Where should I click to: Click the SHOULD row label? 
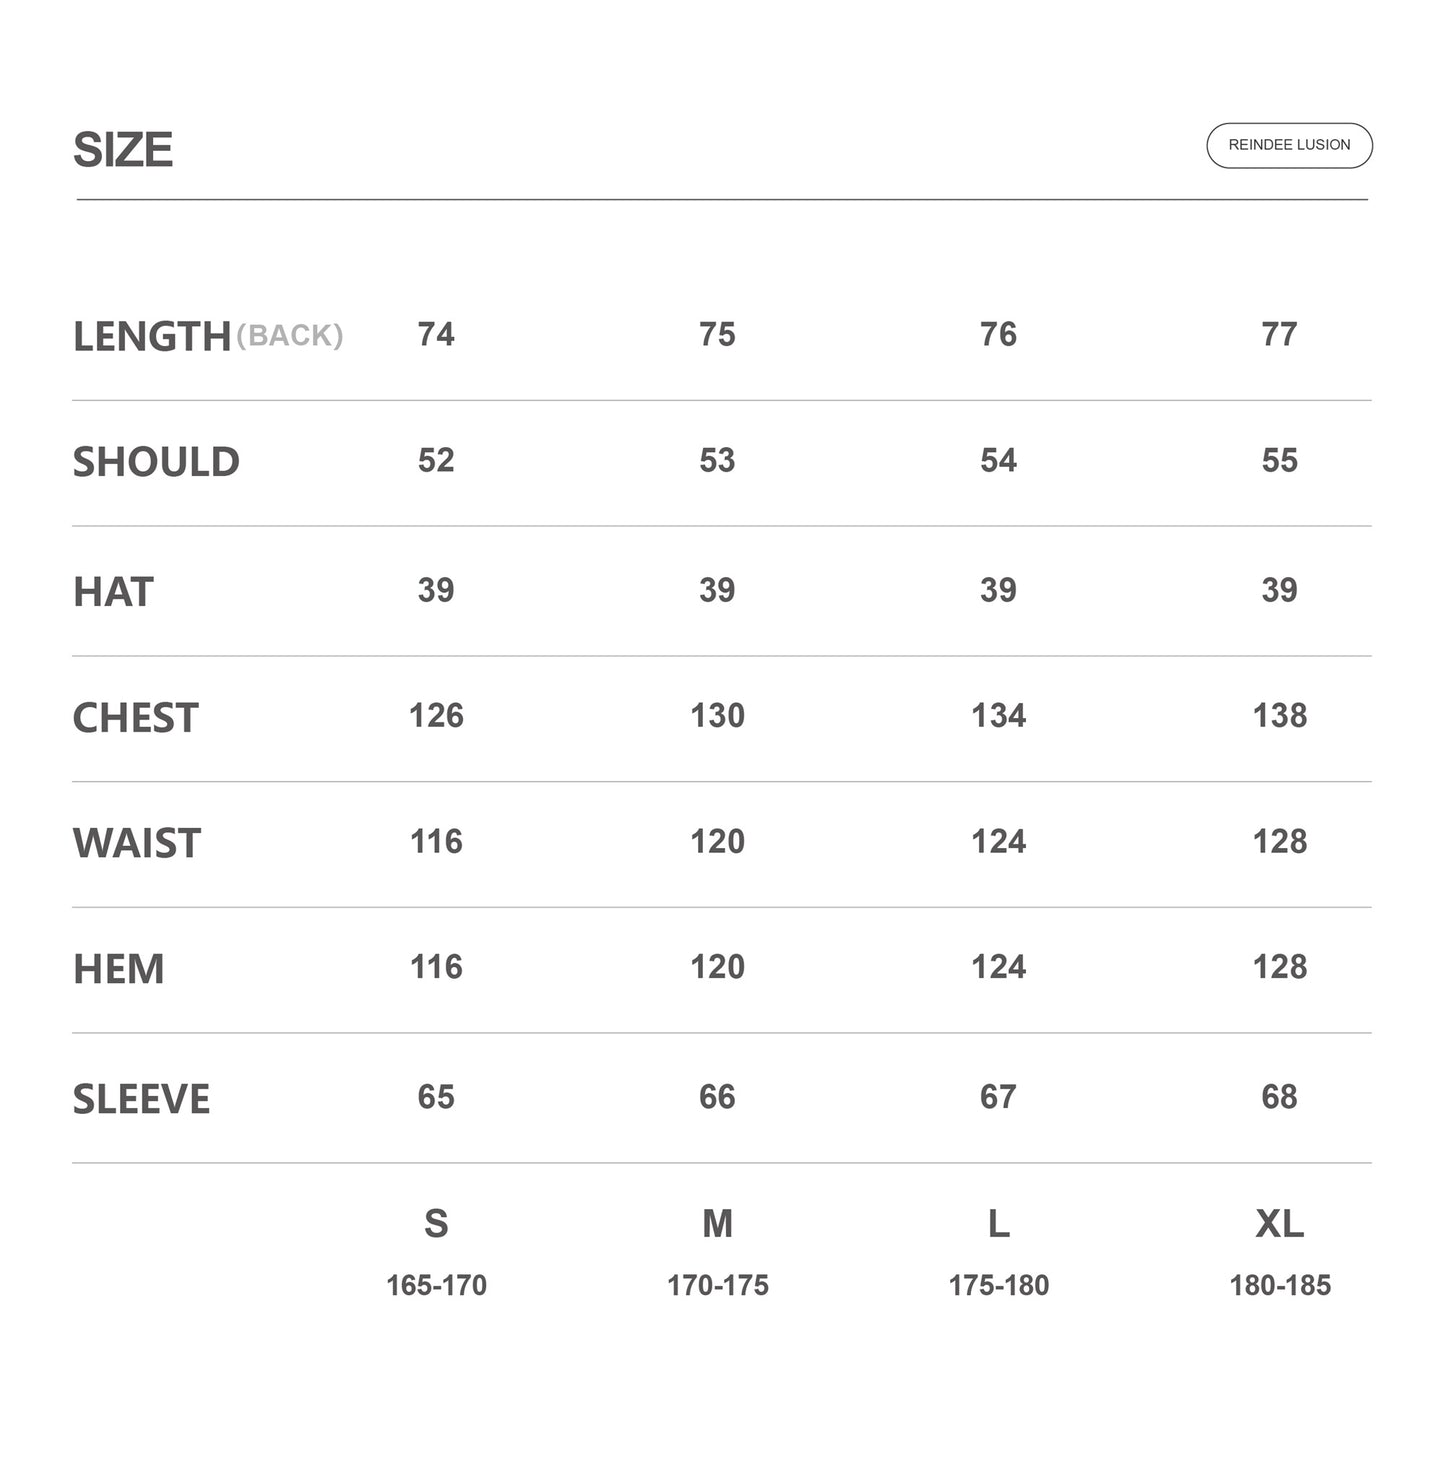[x=156, y=462]
